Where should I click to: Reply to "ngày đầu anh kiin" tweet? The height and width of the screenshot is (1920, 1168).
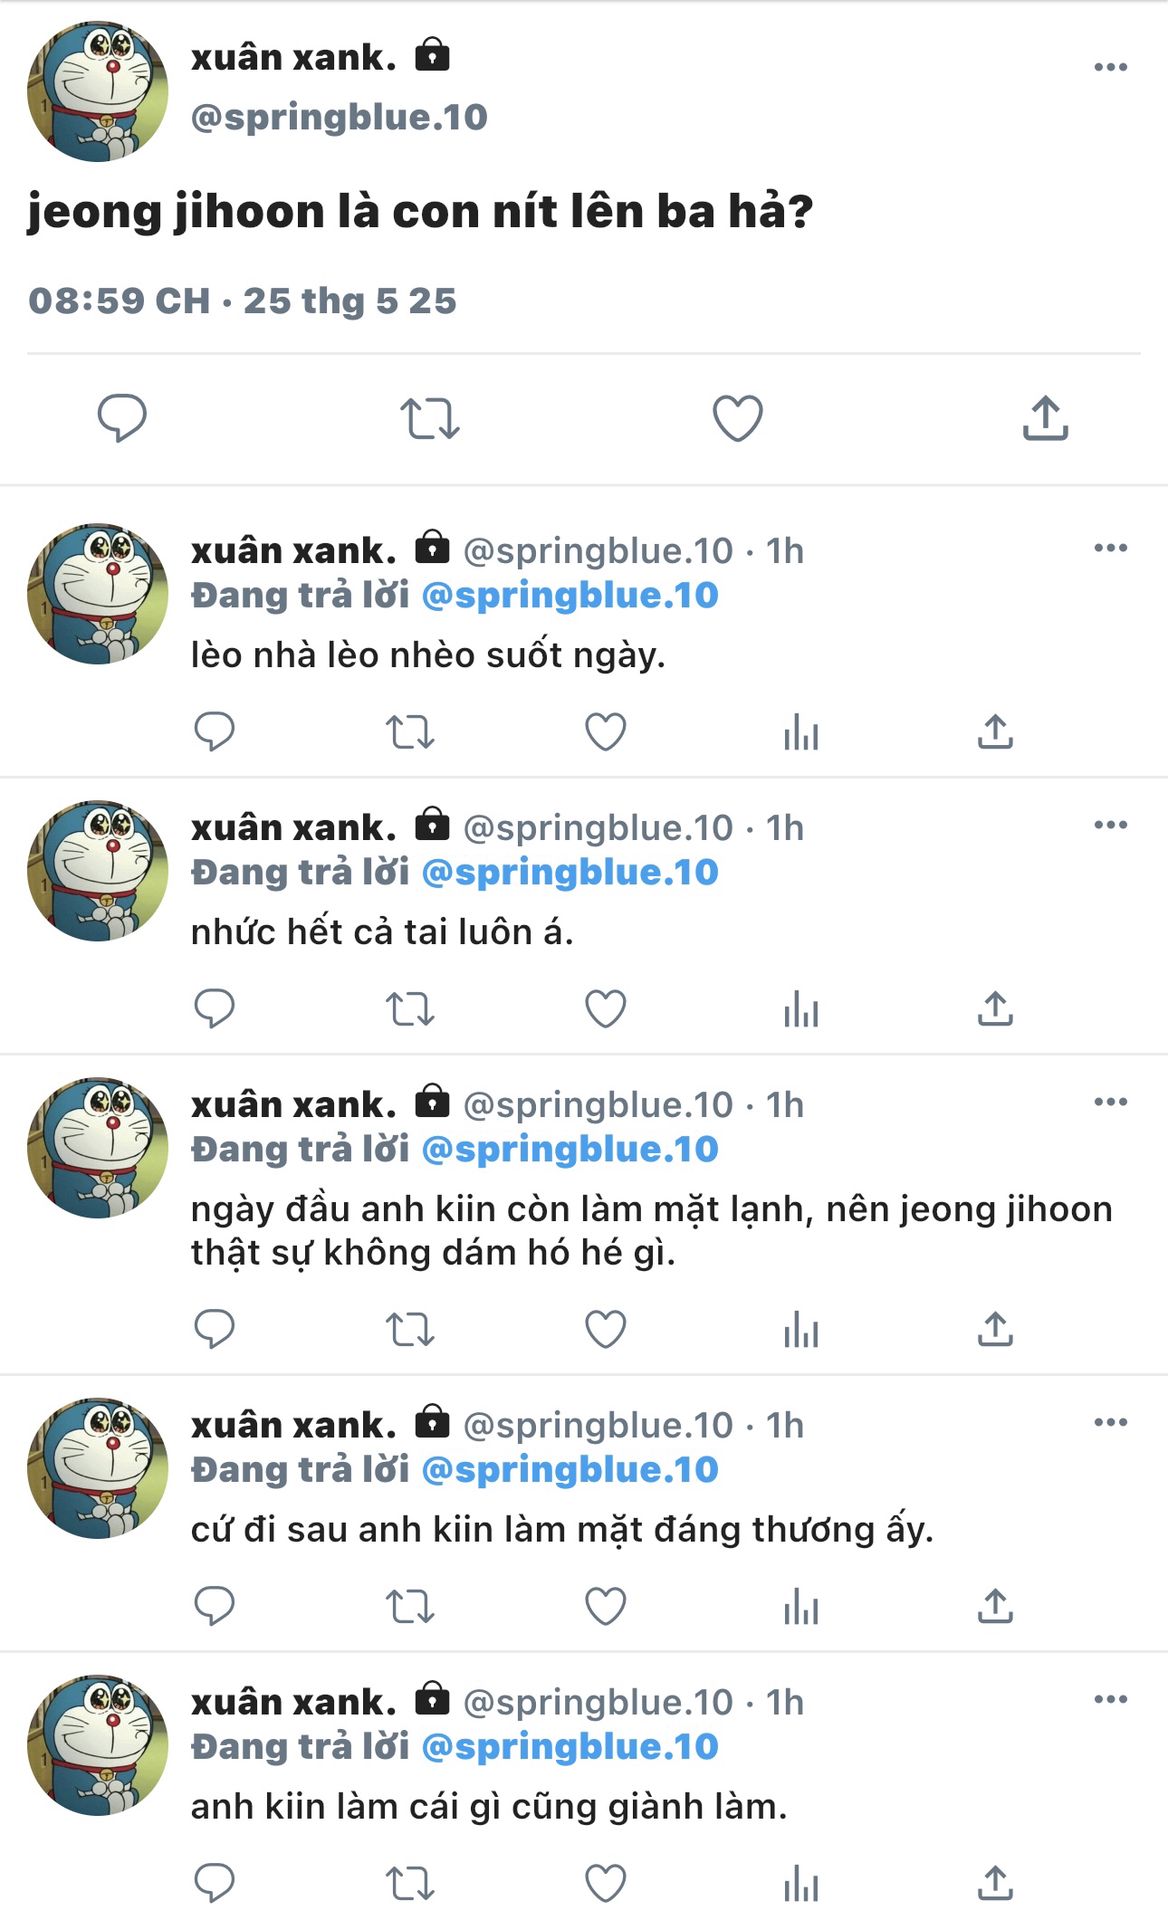point(214,1329)
